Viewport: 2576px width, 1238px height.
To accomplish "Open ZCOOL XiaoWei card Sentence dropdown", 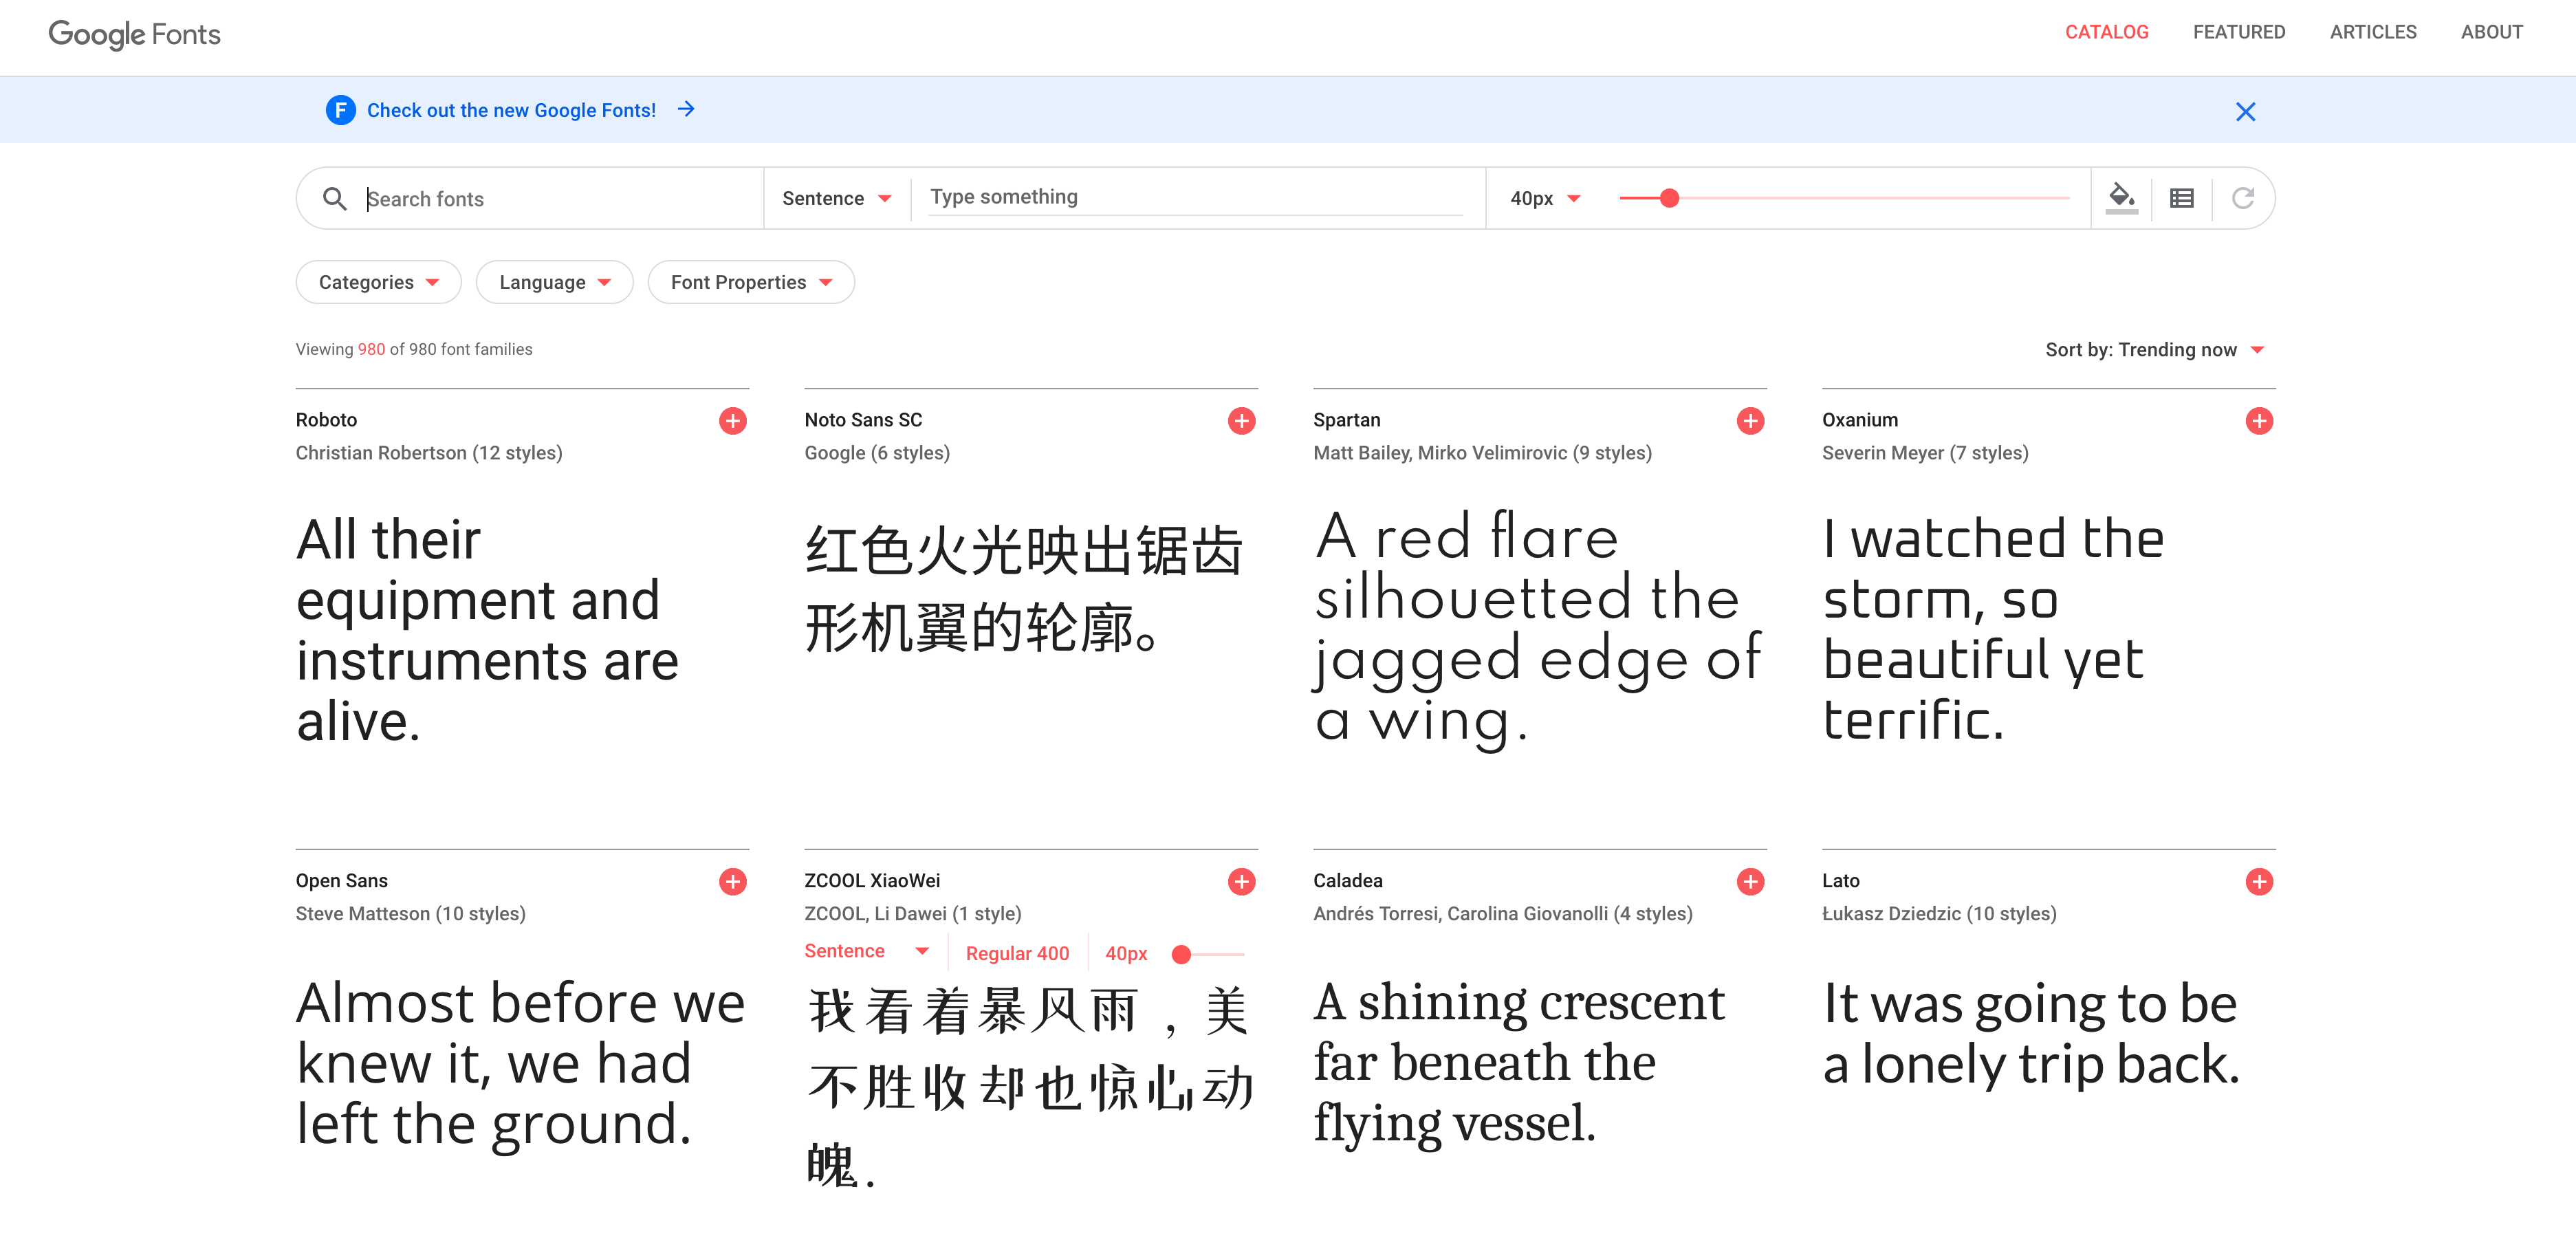I will [x=867, y=951].
